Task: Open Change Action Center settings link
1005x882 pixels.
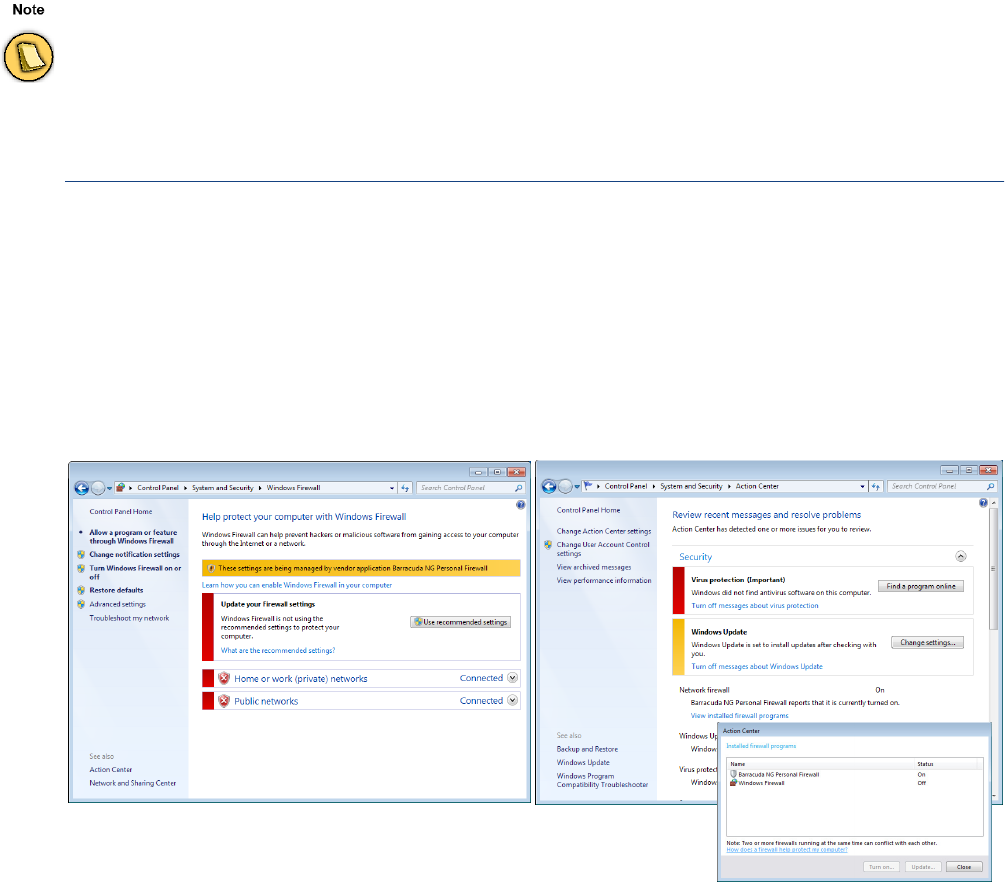Action: [x=604, y=531]
